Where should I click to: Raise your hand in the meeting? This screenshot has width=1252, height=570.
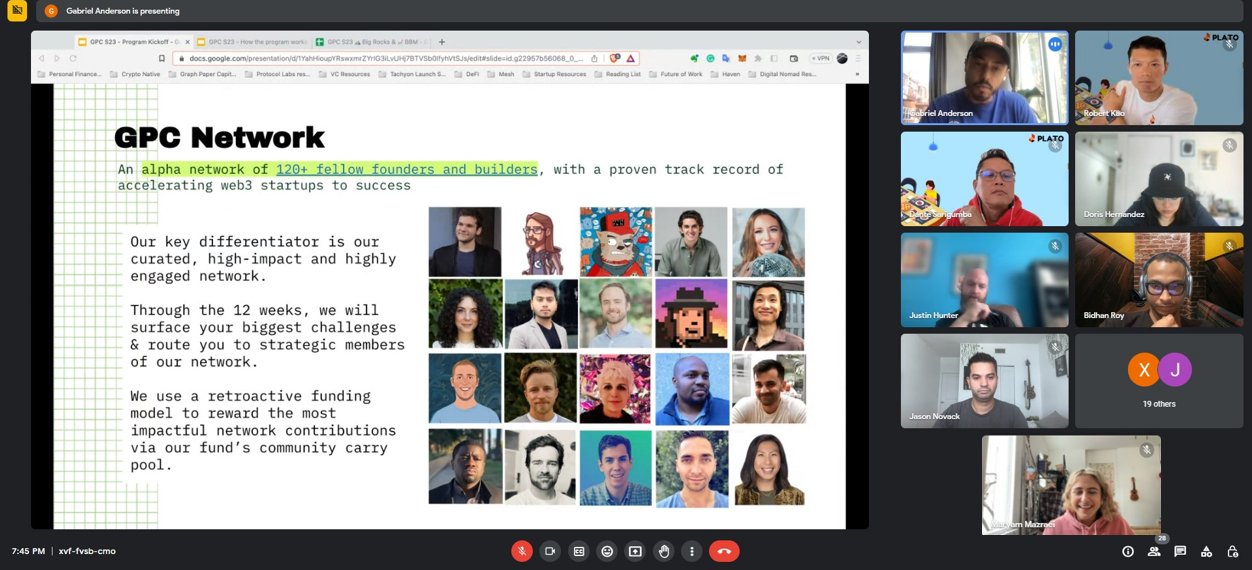[663, 551]
